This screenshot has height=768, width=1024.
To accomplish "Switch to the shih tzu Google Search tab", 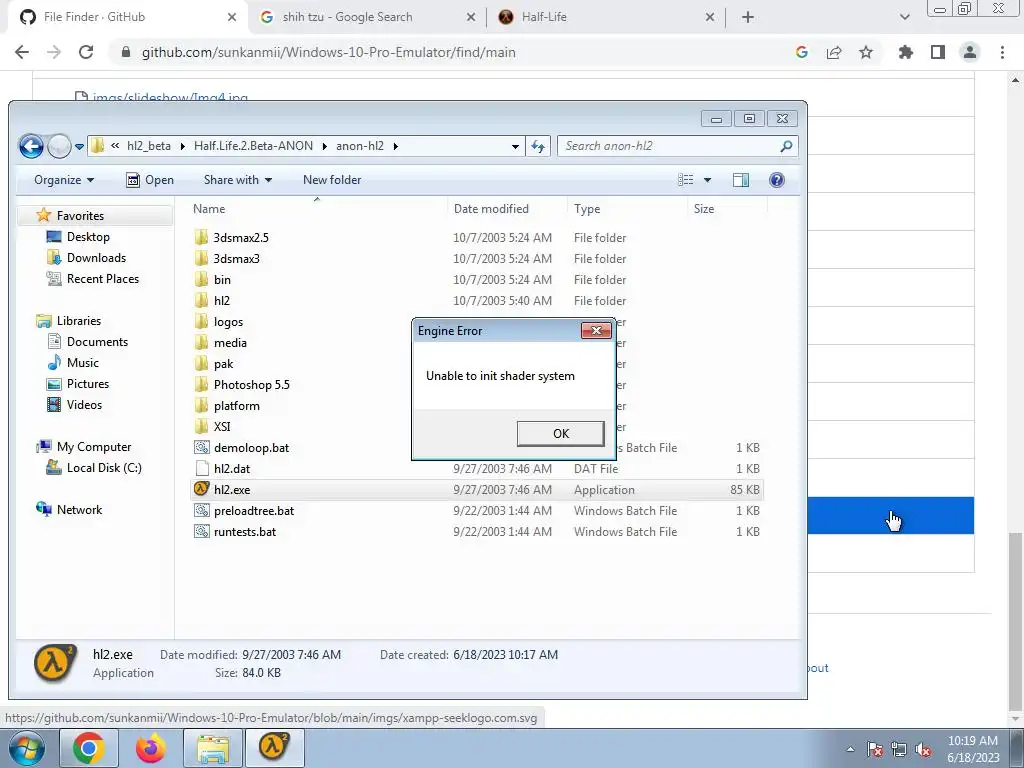I will 347,17.
